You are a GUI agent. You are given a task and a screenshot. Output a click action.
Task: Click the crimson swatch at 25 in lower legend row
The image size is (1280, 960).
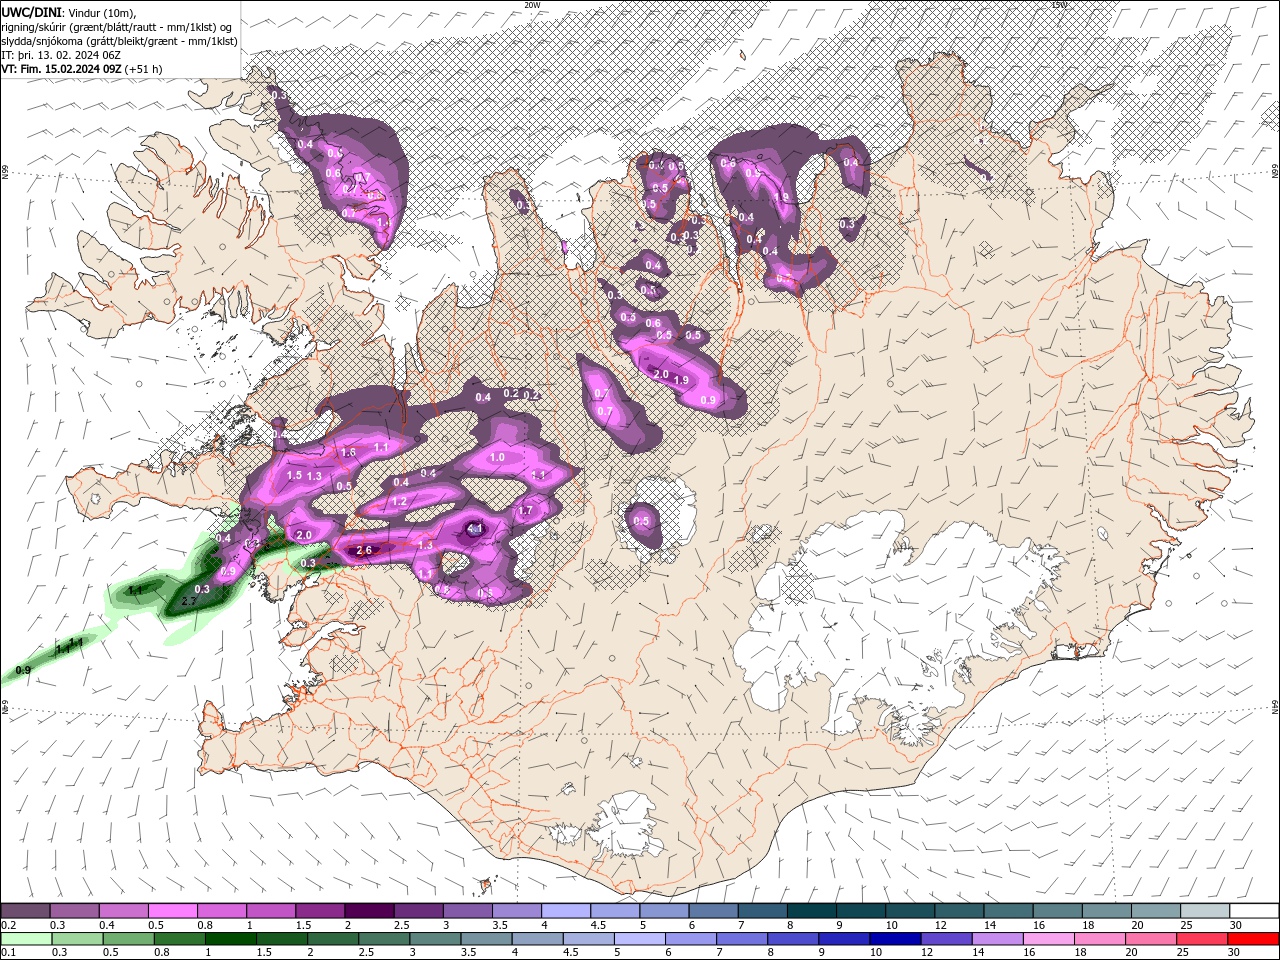[x=1202, y=938]
